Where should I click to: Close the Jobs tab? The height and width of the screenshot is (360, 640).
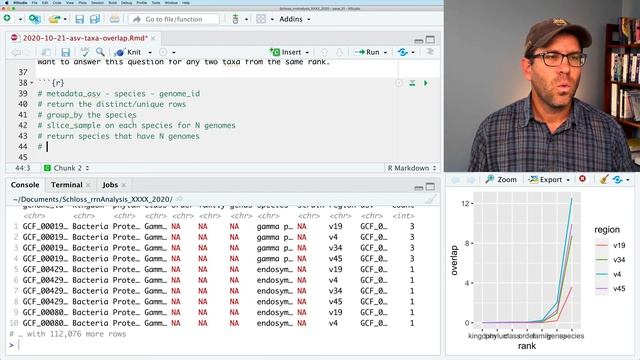click(124, 185)
